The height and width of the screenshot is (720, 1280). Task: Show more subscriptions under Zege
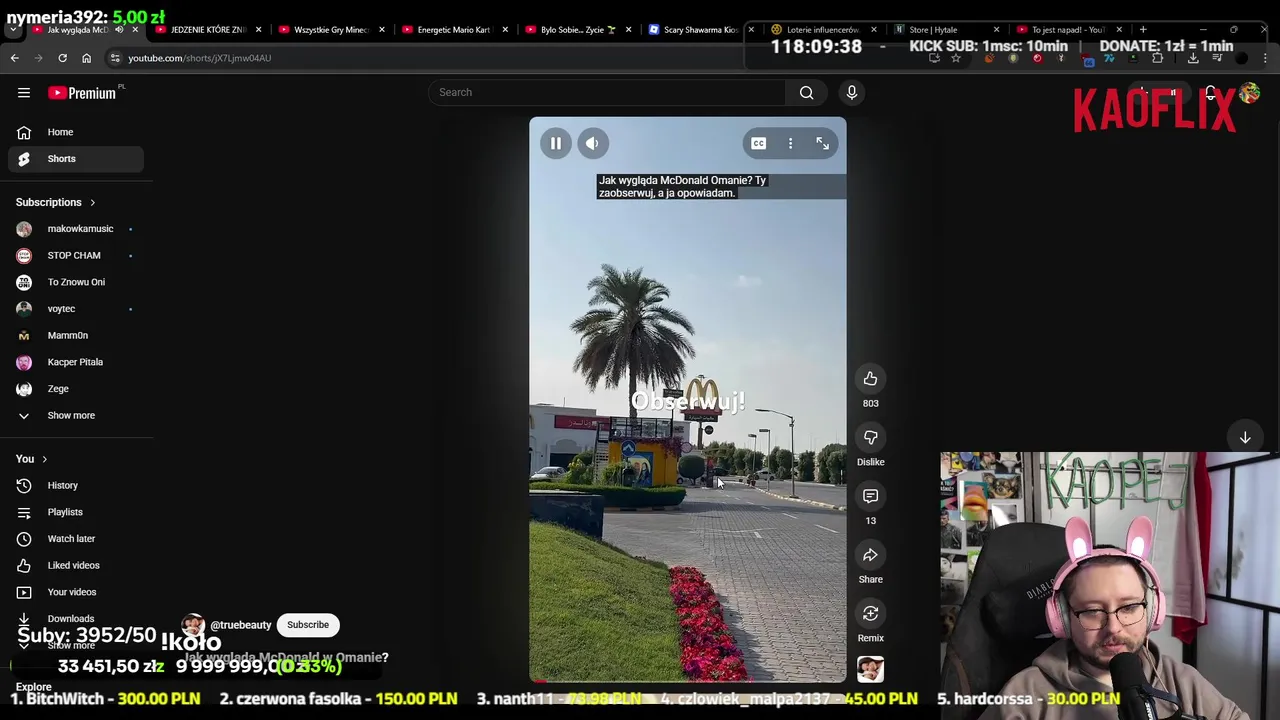pos(76,416)
